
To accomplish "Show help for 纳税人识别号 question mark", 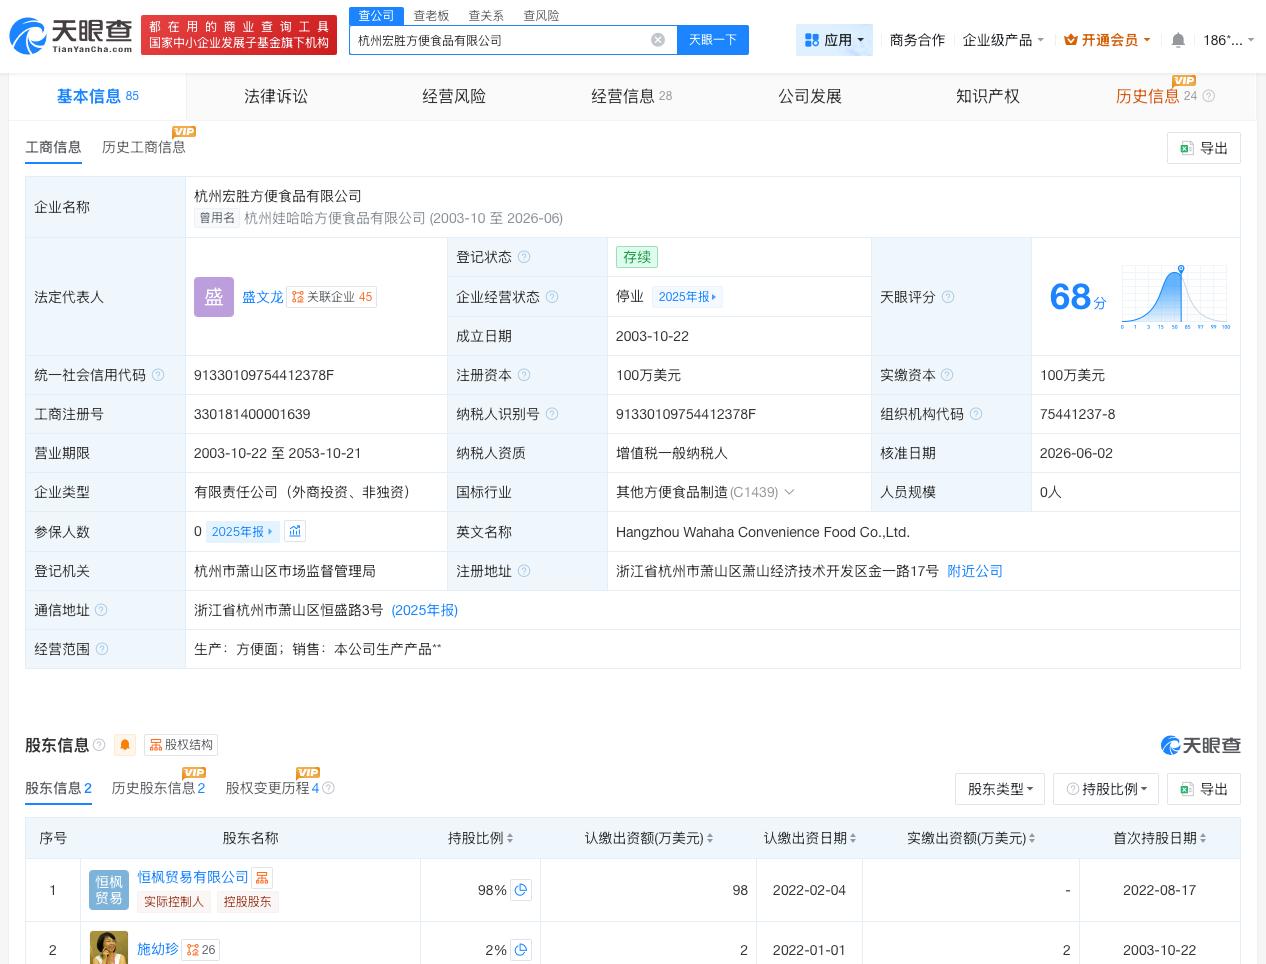I will (x=552, y=414).
